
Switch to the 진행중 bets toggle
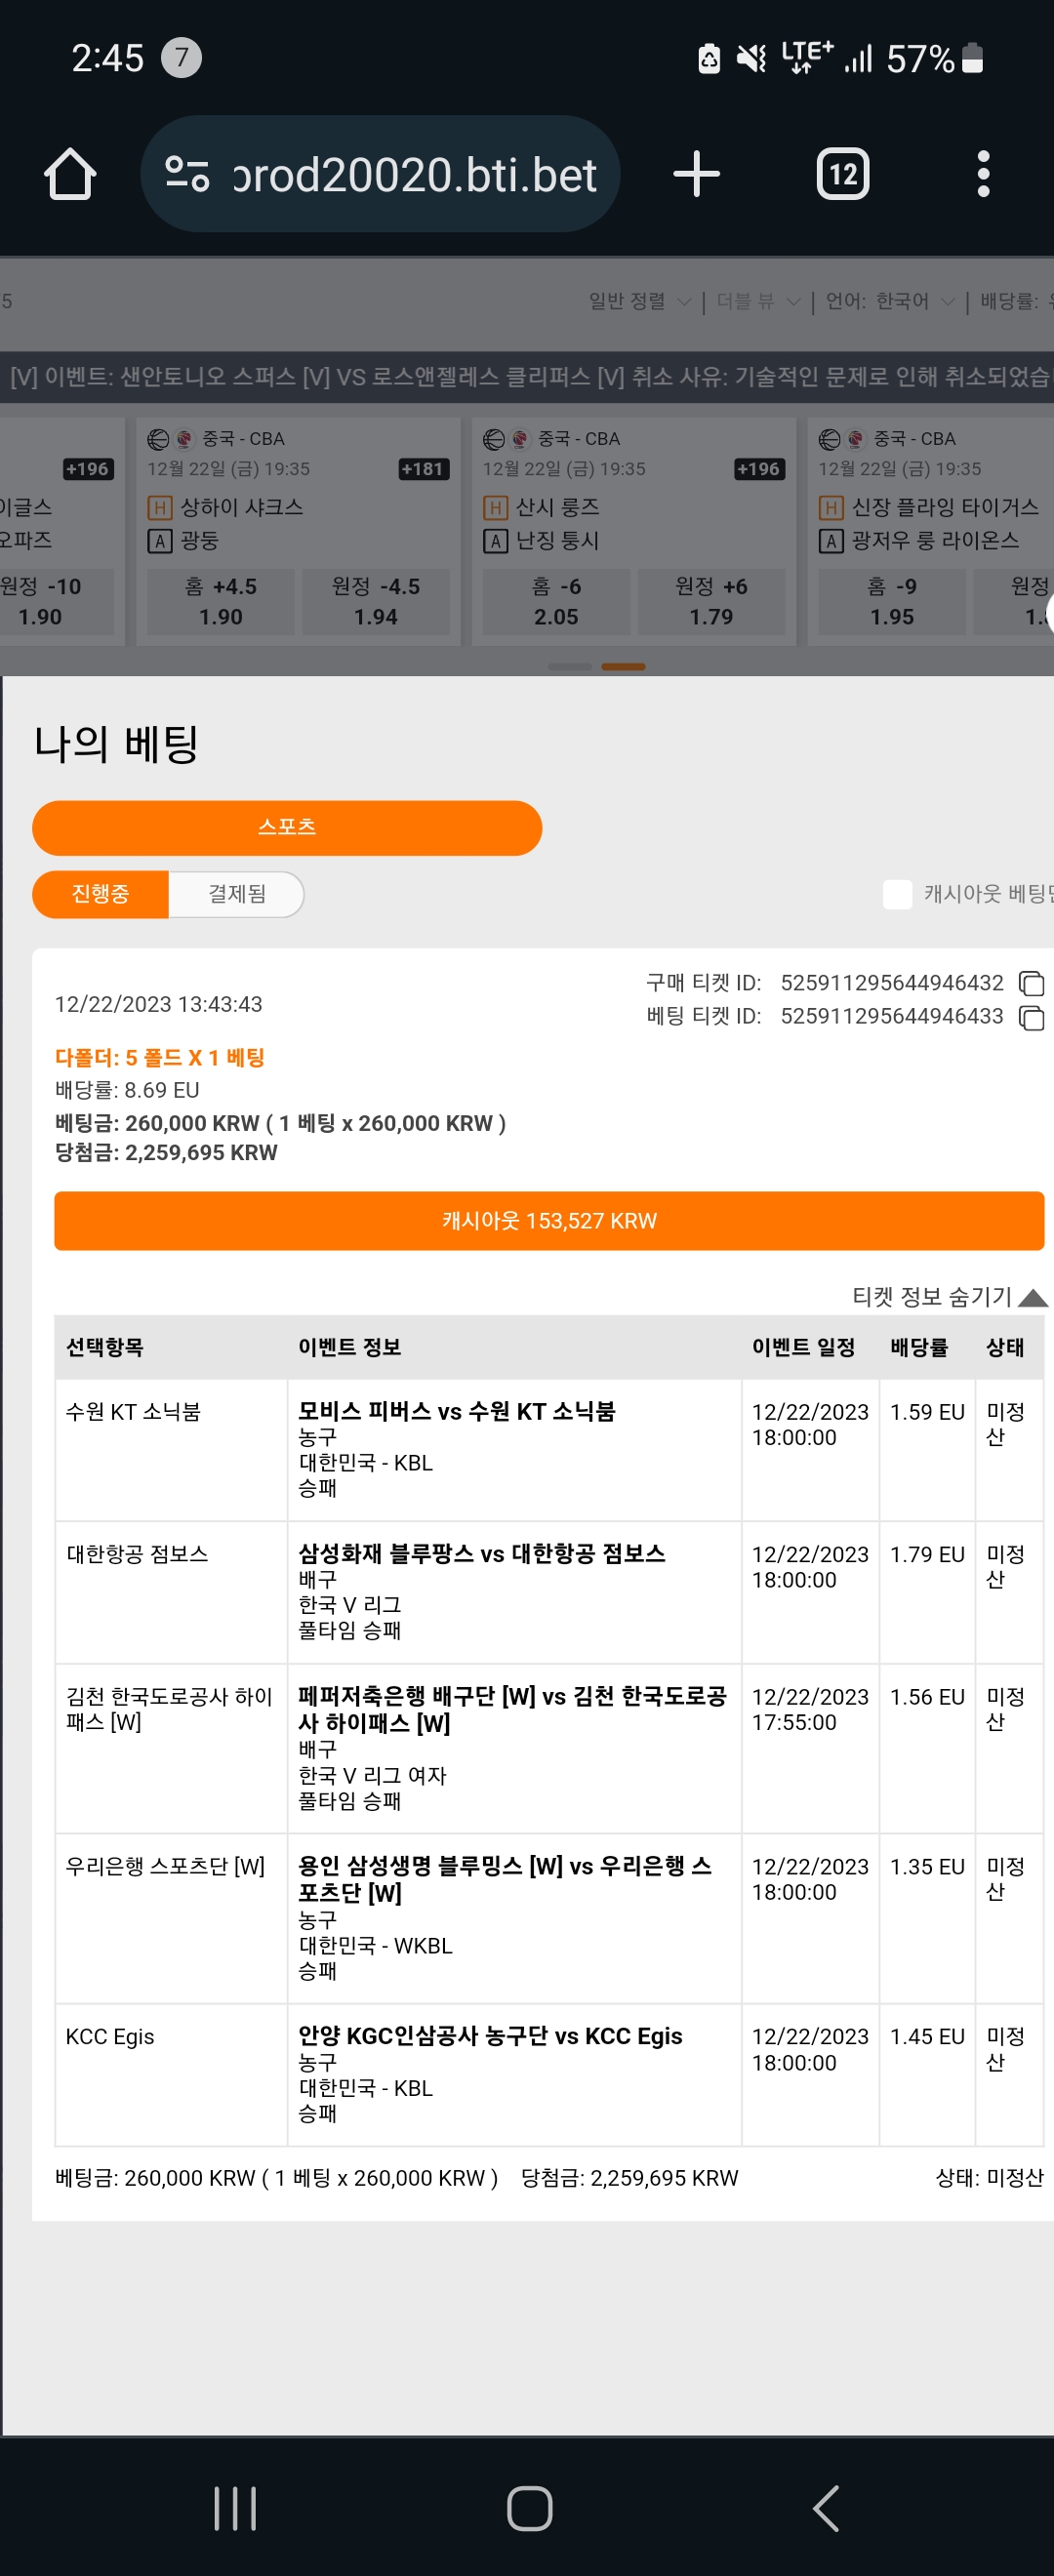[x=100, y=894]
